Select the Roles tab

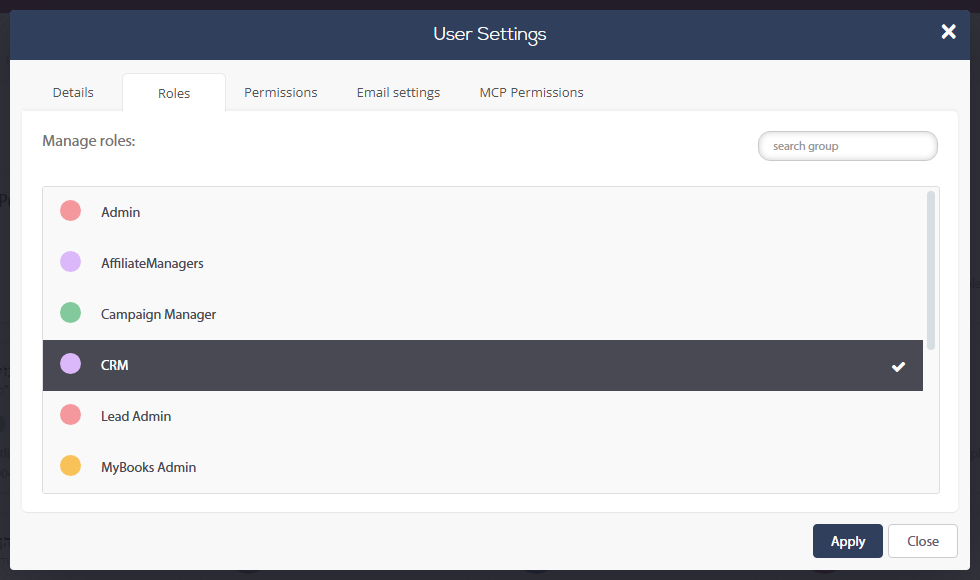click(x=174, y=93)
